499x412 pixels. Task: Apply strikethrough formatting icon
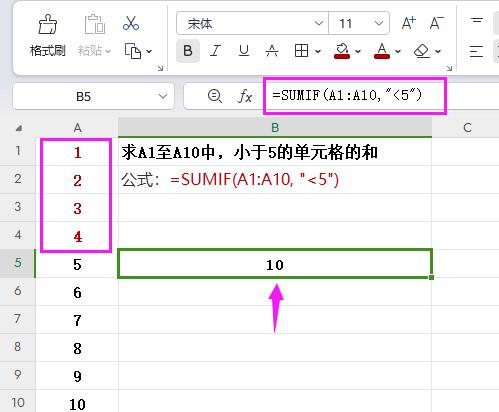272,51
